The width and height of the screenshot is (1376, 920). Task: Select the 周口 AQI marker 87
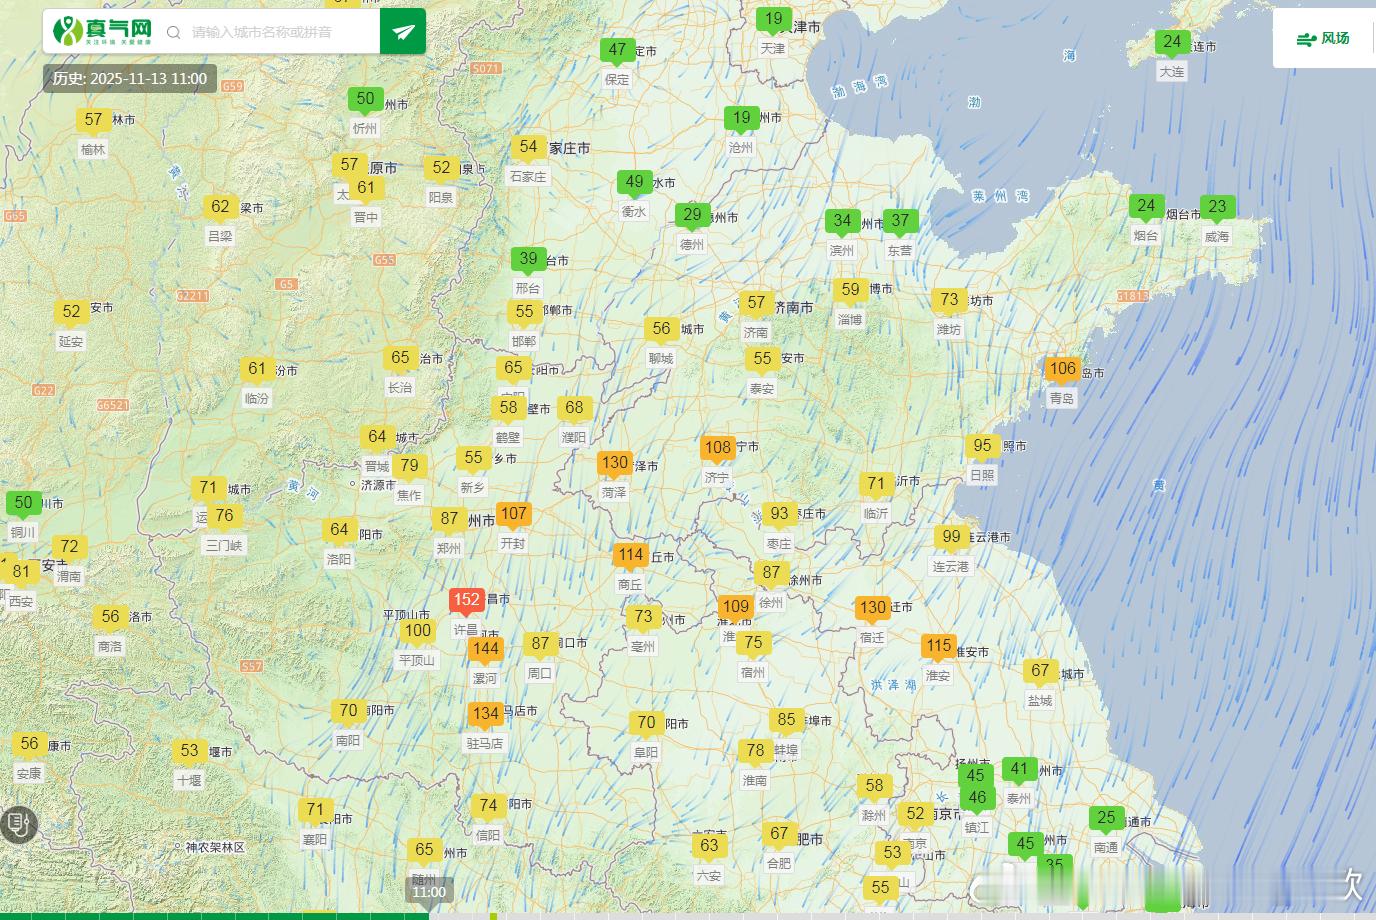(541, 643)
